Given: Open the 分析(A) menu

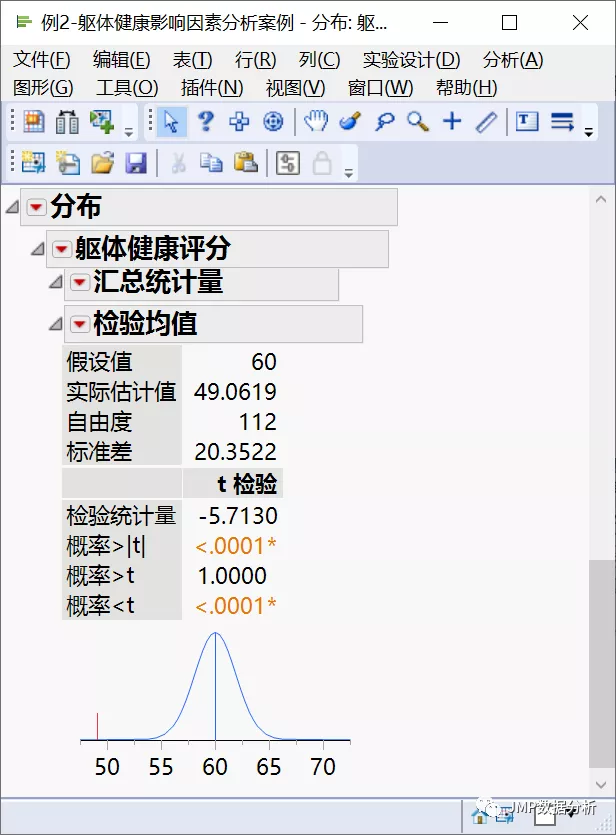Looking at the screenshot, I should point(513,60).
